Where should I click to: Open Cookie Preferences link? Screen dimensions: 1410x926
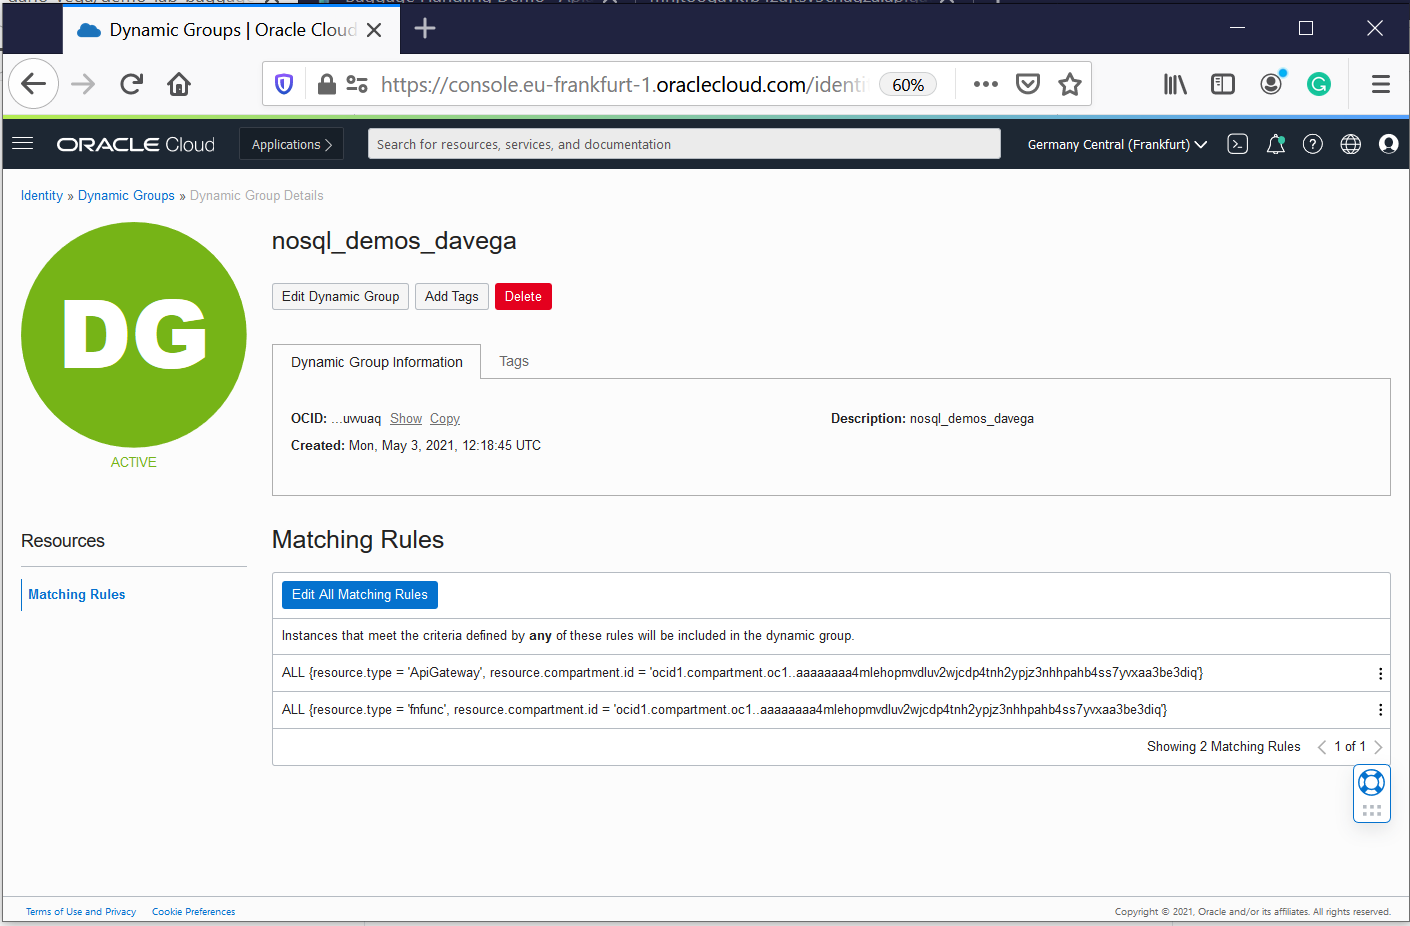tap(194, 911)
